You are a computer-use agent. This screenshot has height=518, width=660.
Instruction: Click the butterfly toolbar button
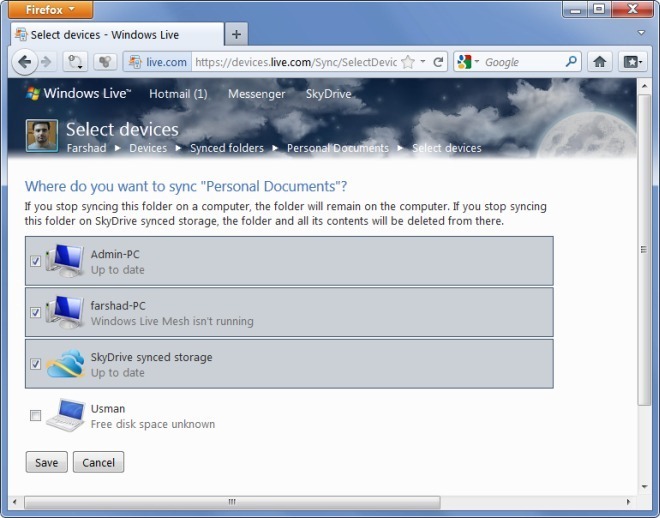click(105, 62)
